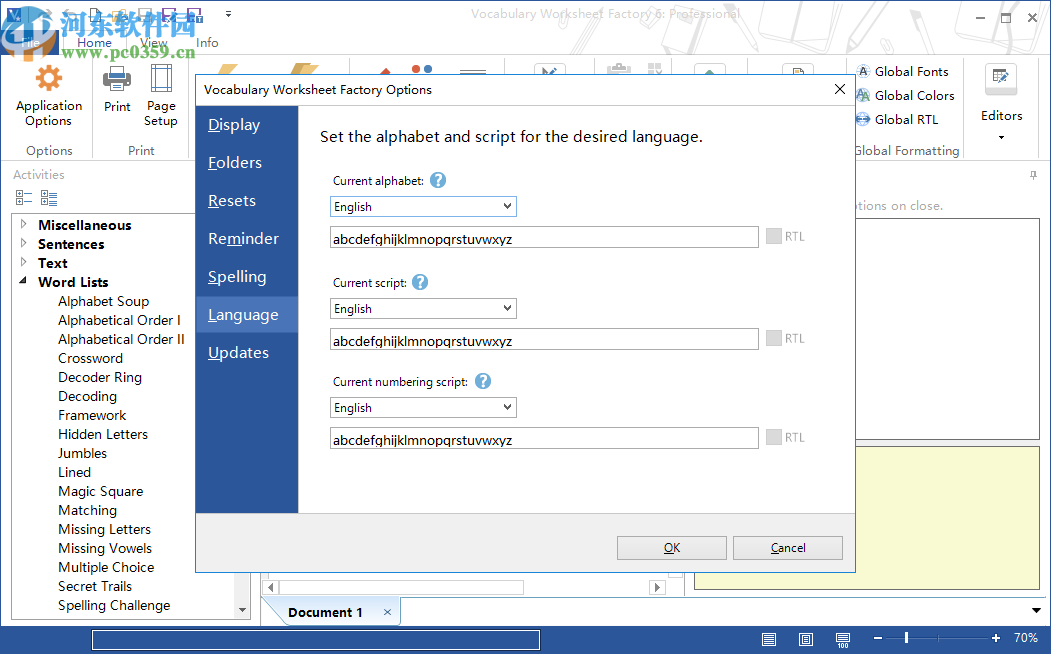Select Missing Vowels activity
The height and width of the screenshot is (654, 1051).
pyautogui.click(x=105, y=548)
